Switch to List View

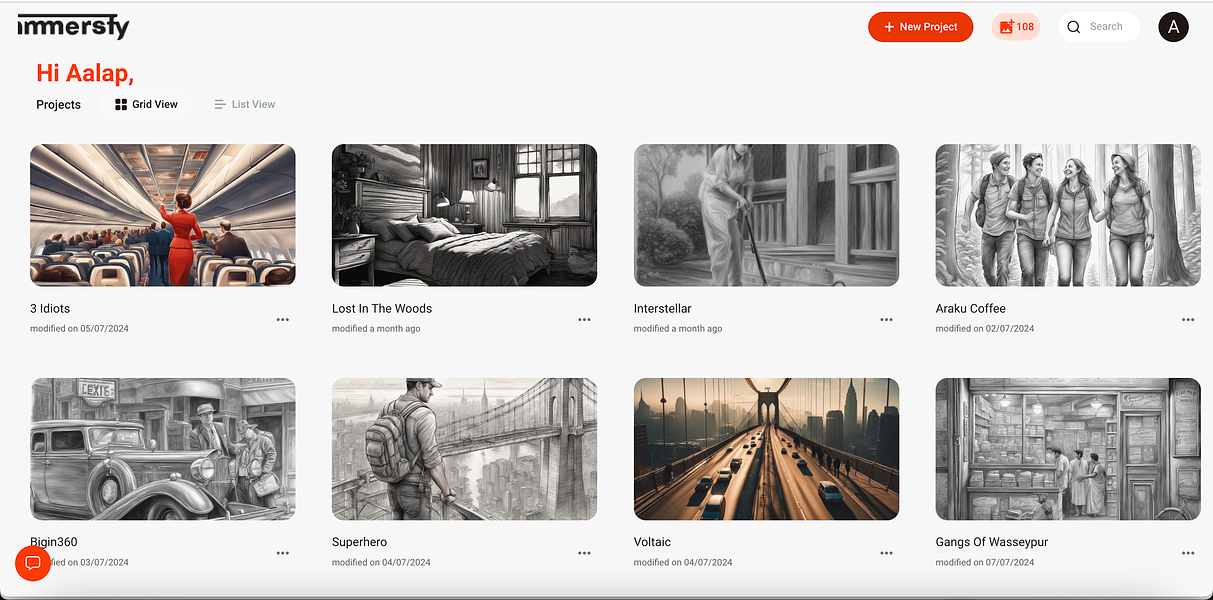pos(245,104)
